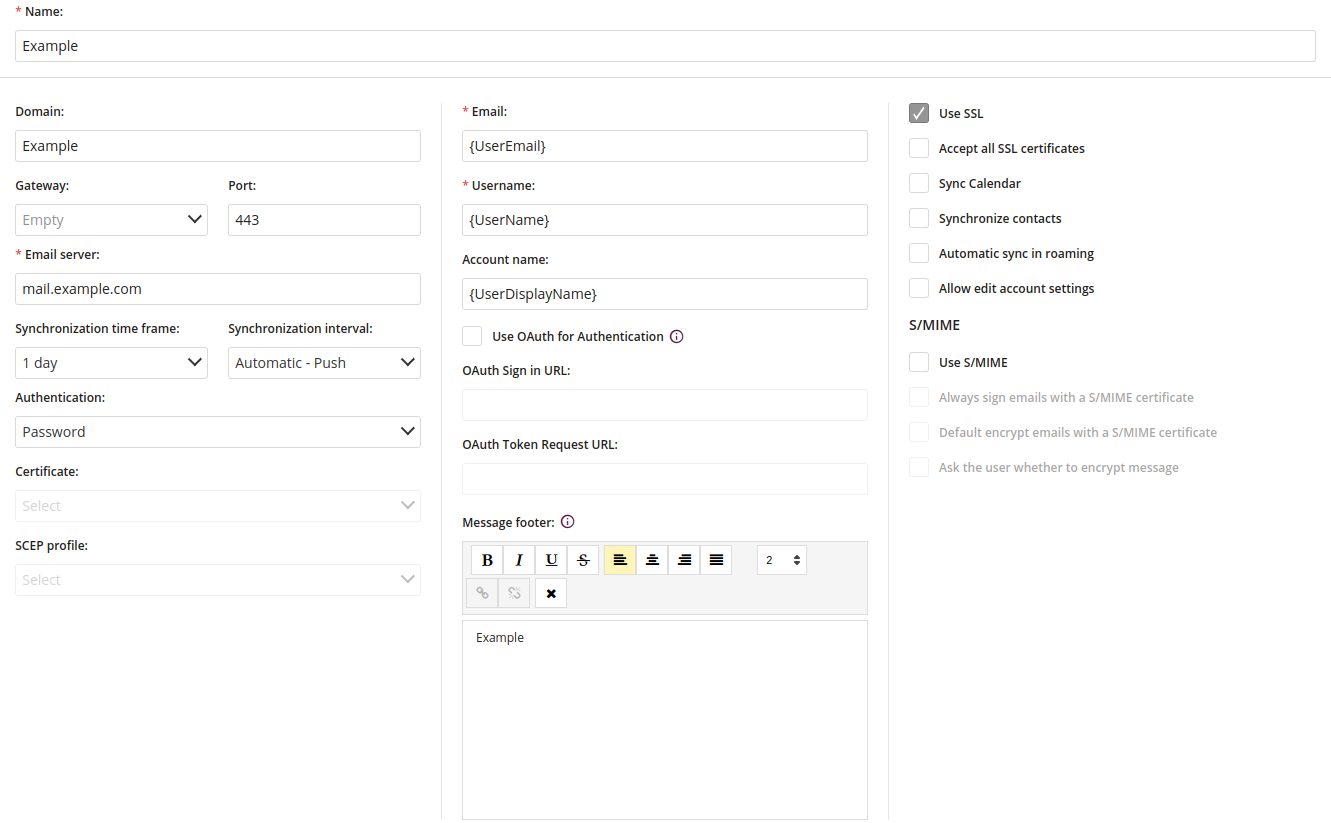The width and height of the screenshot is (1331, 823).
Task: Click the Synchronization interval label
Action: pos(300,328)
